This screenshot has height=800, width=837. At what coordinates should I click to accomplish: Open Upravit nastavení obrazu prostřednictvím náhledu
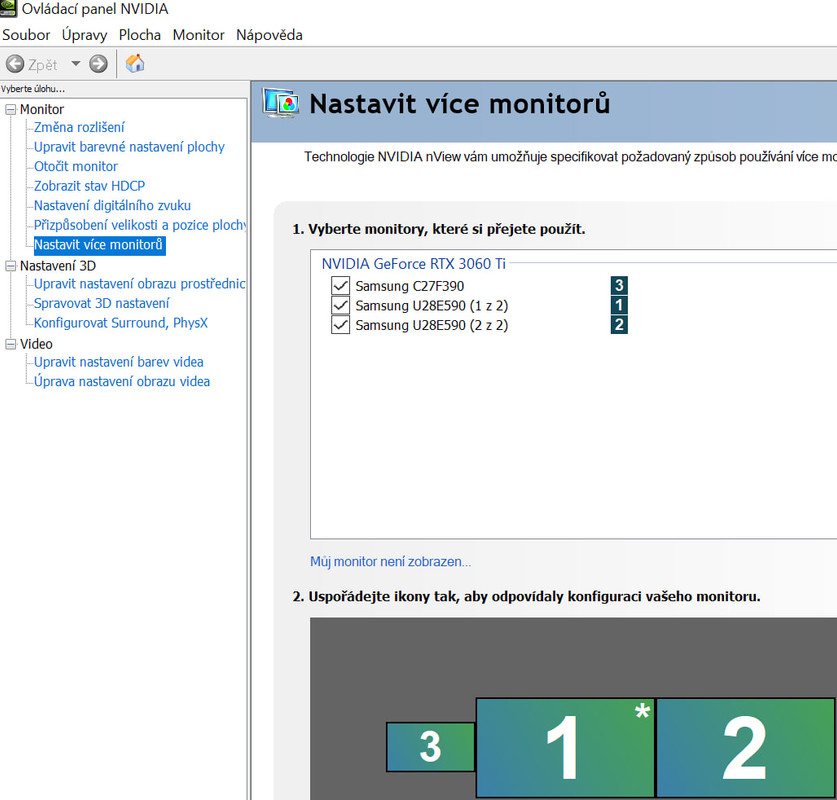(x=139, y=284)
